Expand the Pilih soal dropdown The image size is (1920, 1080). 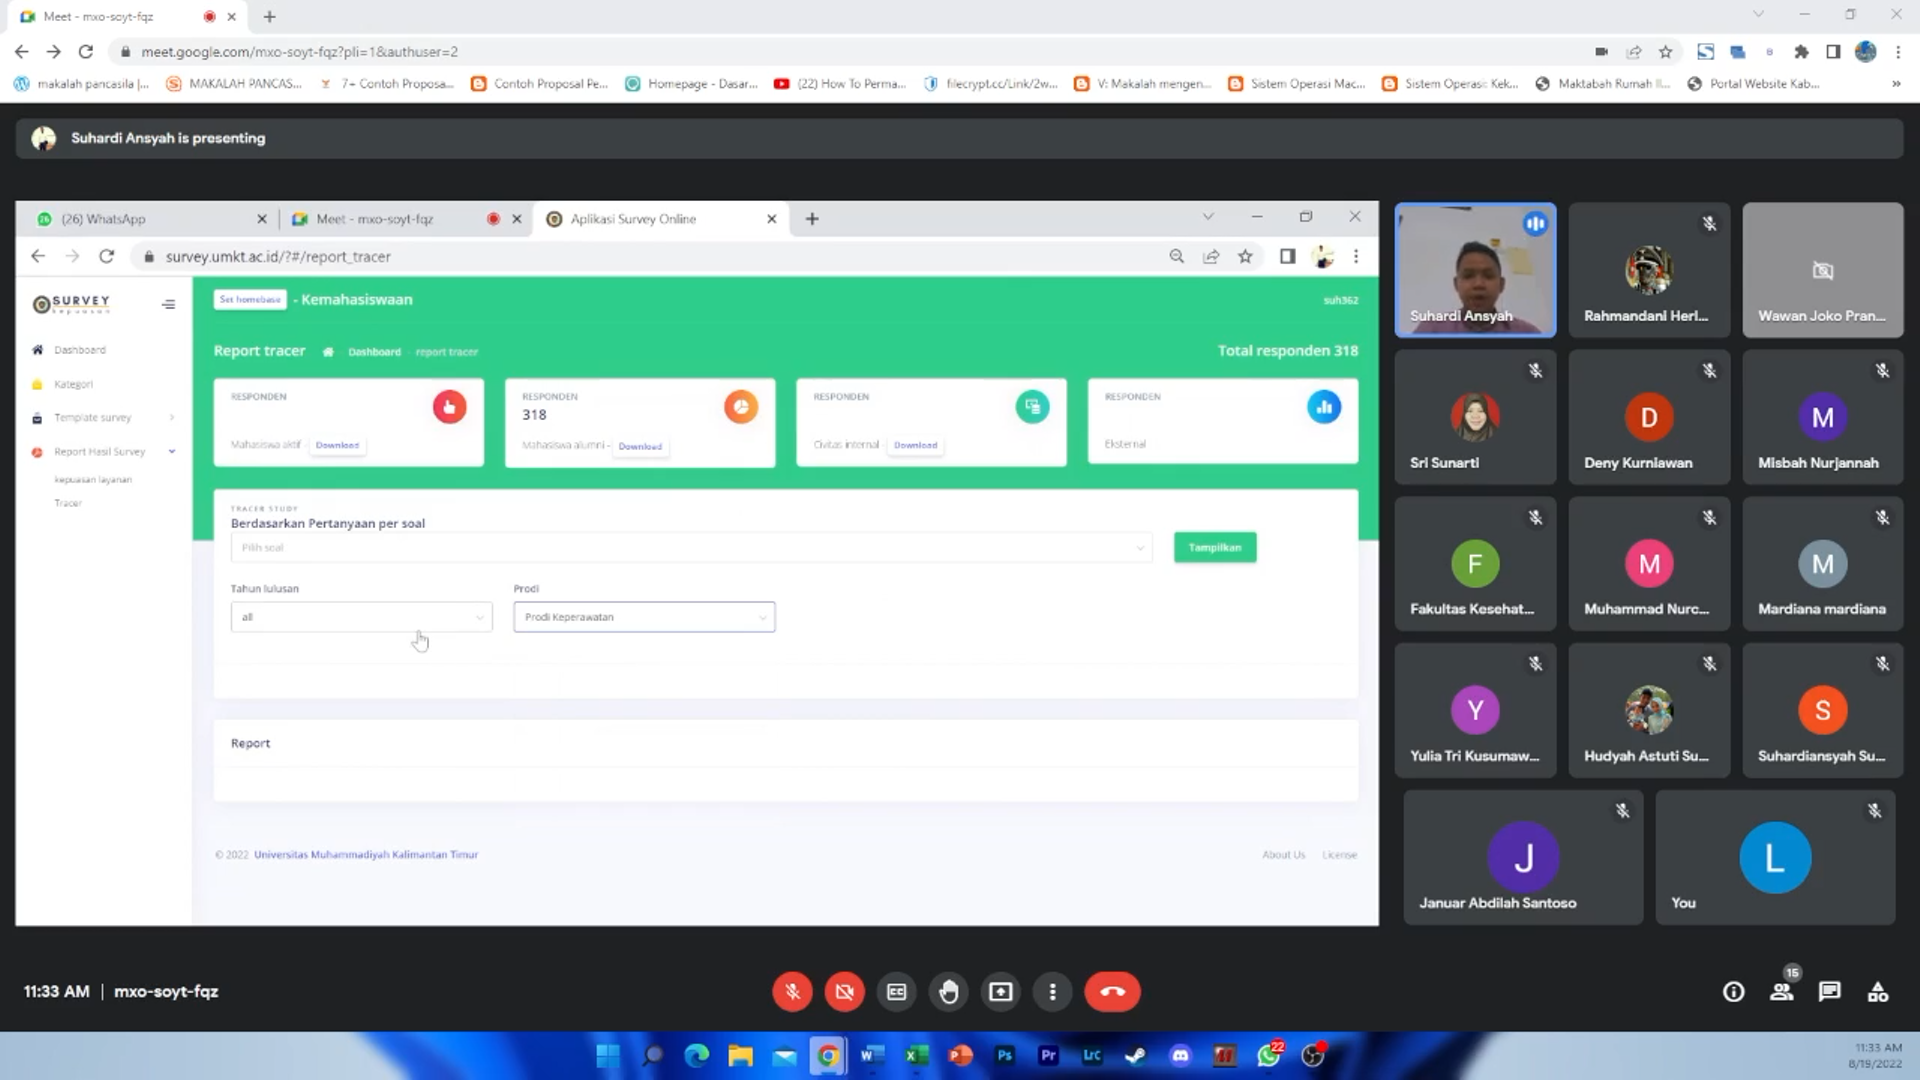pos(690,547)
